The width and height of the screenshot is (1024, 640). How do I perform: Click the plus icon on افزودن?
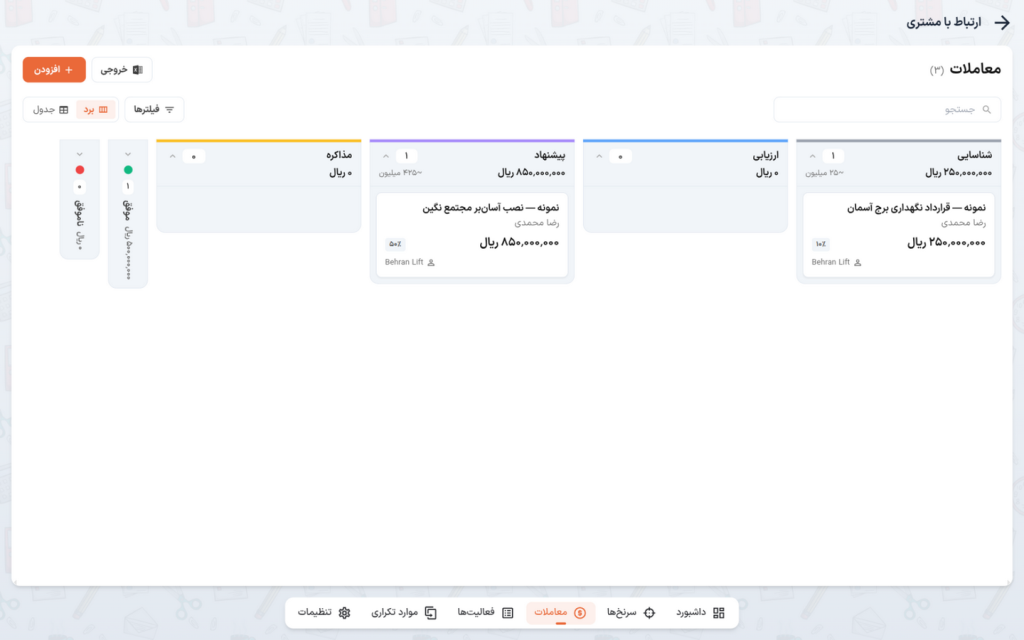pyautogui.click(x=69, y=70)
